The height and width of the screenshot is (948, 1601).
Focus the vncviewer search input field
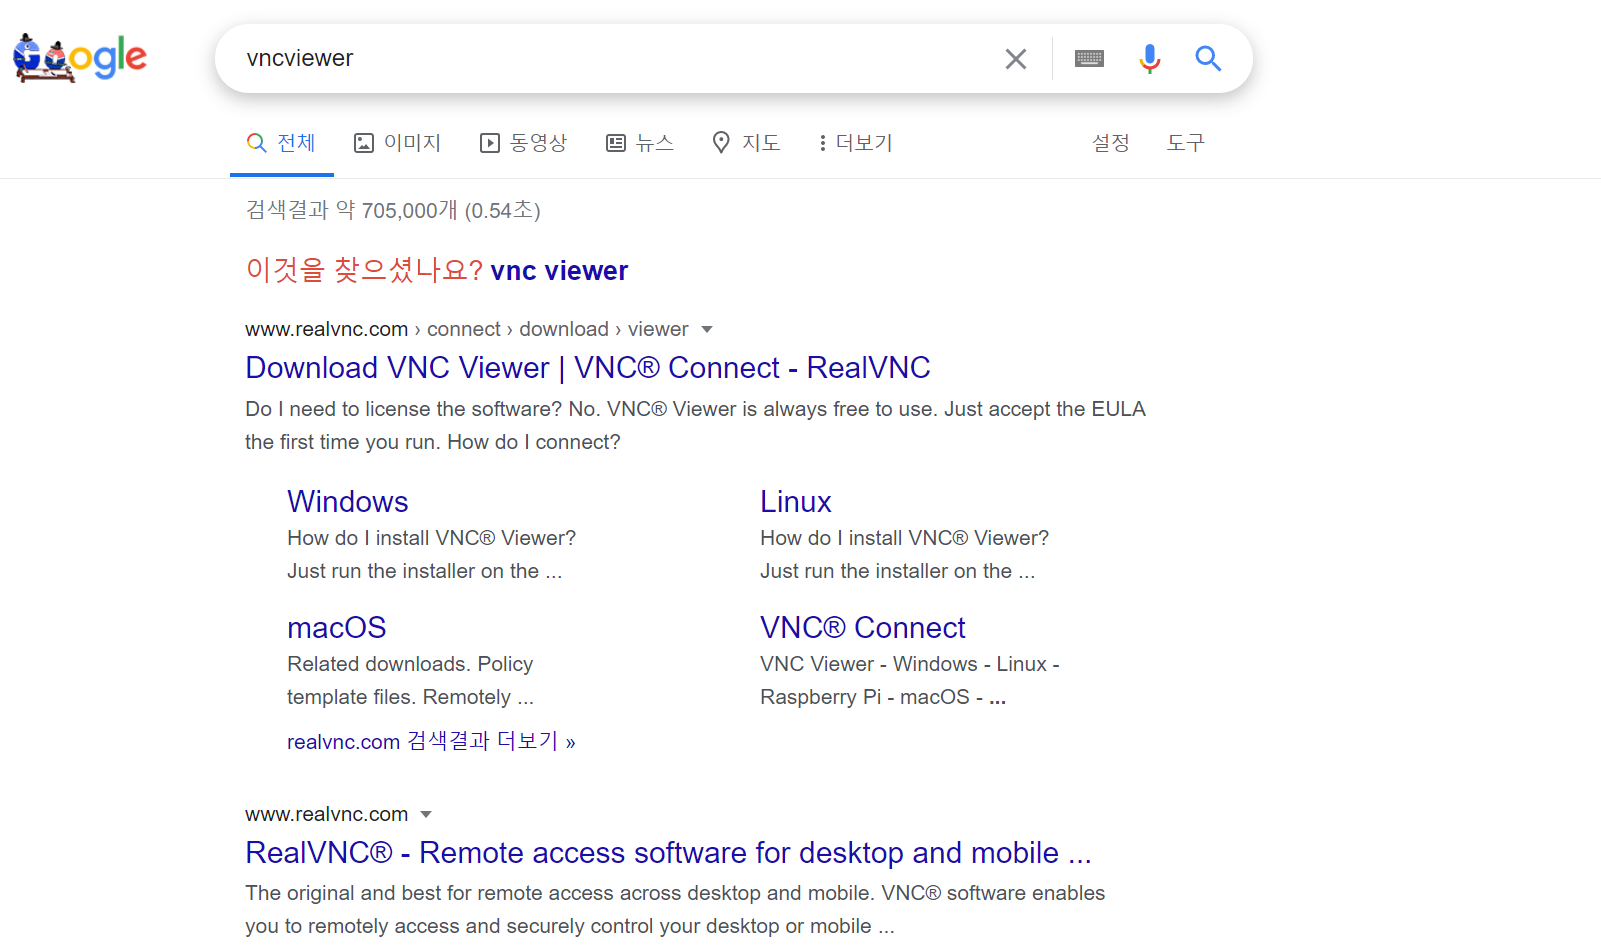(x=615, y=59)
